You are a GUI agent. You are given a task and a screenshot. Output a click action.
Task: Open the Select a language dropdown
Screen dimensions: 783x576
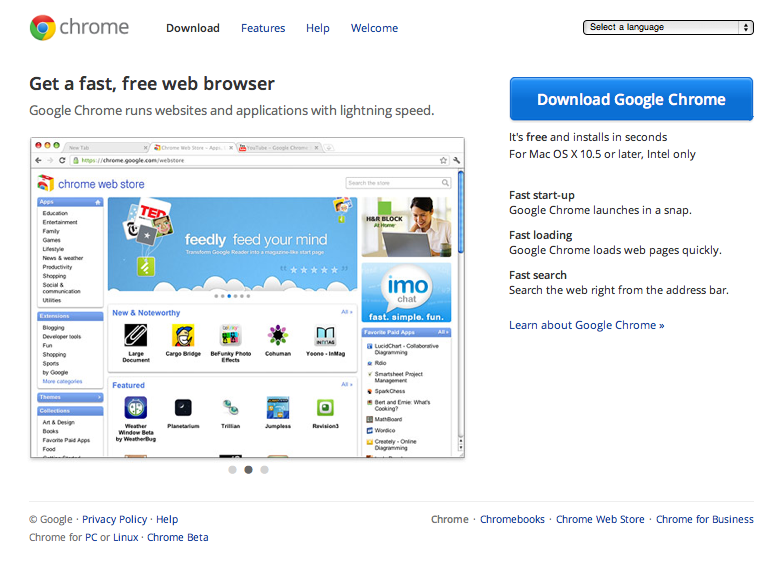(668, 27)
